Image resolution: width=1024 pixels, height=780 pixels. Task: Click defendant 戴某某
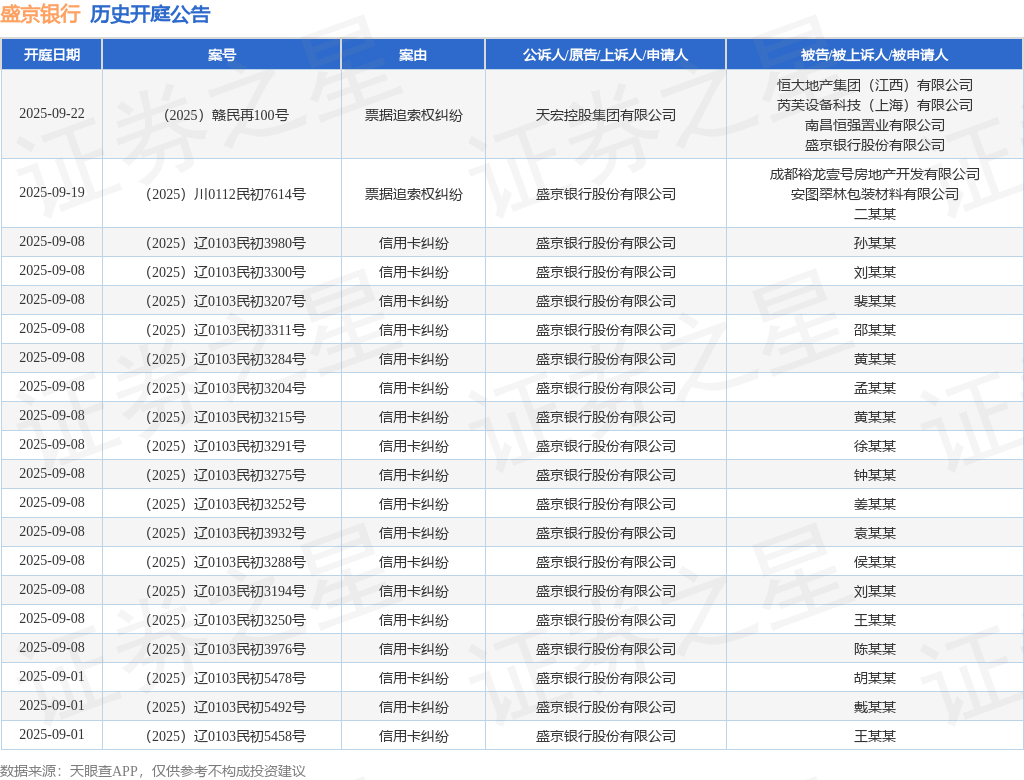click(874, 707)
